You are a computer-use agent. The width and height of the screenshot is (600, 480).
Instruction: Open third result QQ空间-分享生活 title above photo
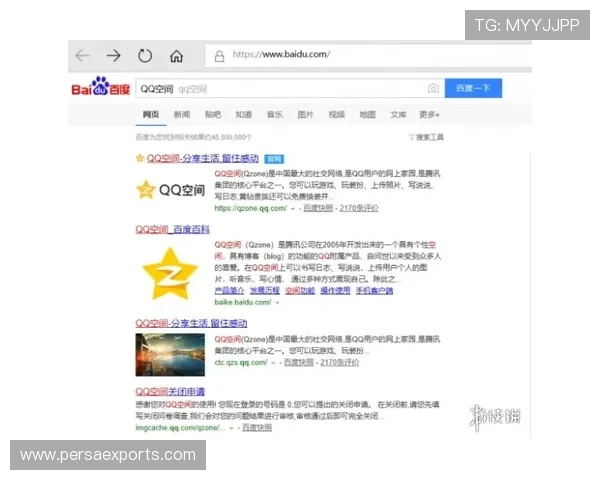click(191, 323)
